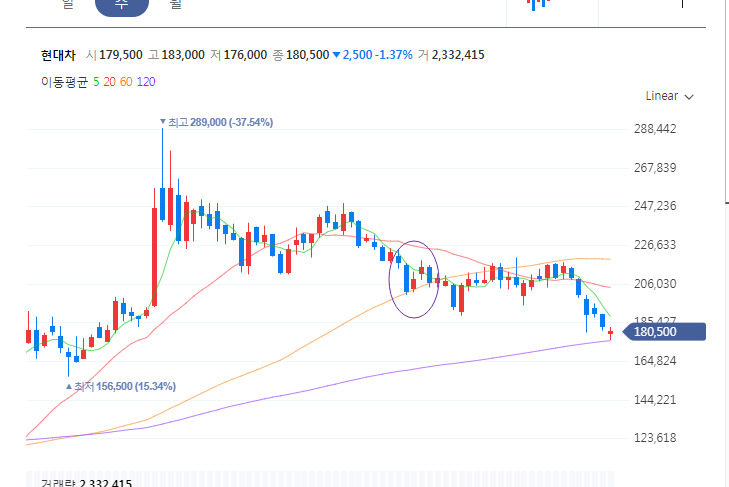Select the high price 183,000 value
729x487 pixels.
pyautogui.click(x=183, y=55)
